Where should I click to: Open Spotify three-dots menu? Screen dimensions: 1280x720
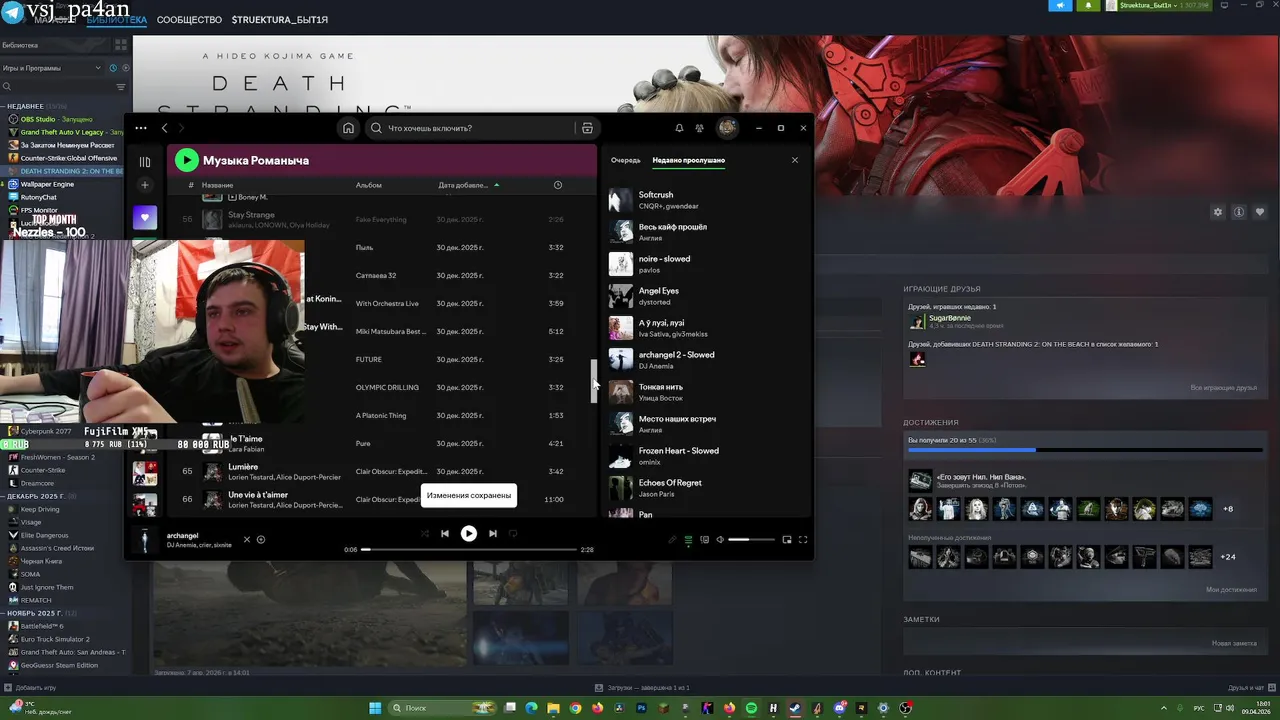(141, 128)
